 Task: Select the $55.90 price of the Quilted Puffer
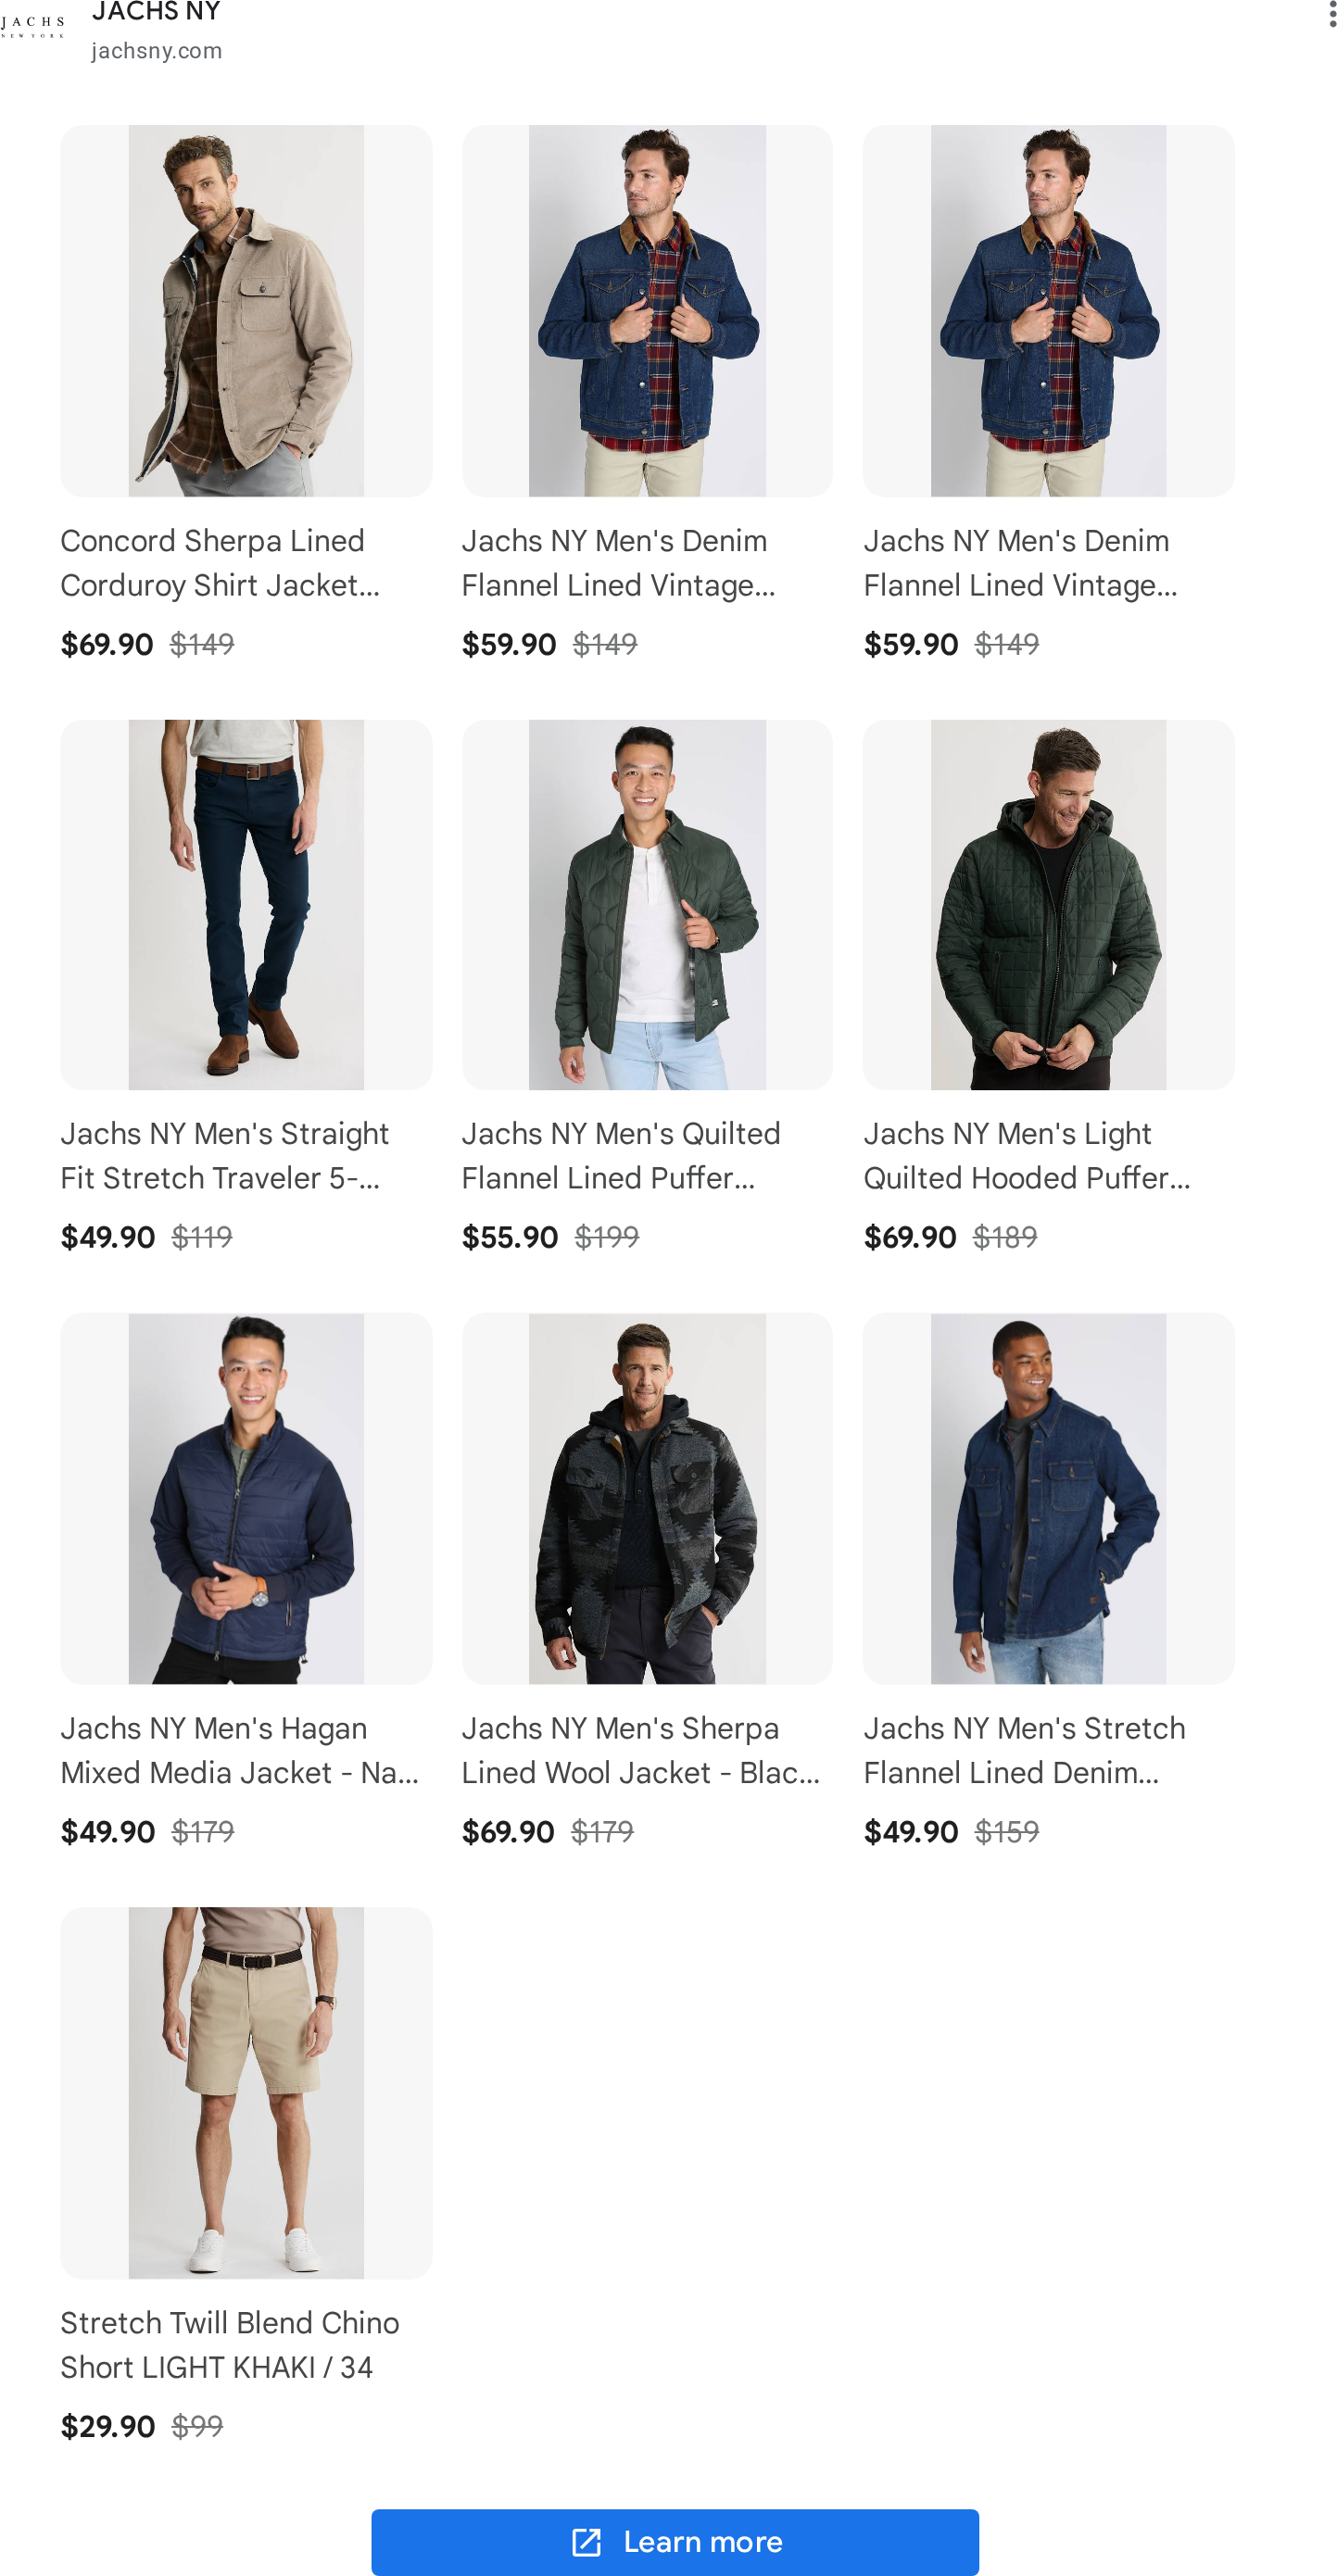510,1237
